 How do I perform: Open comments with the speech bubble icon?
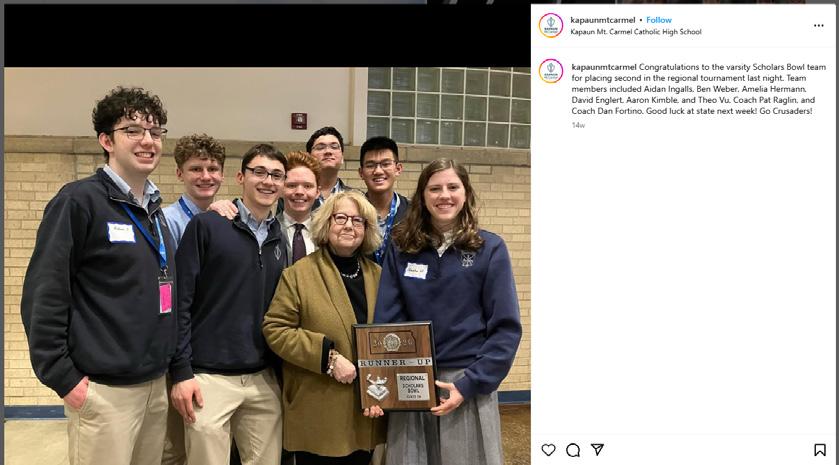point(573,450)
